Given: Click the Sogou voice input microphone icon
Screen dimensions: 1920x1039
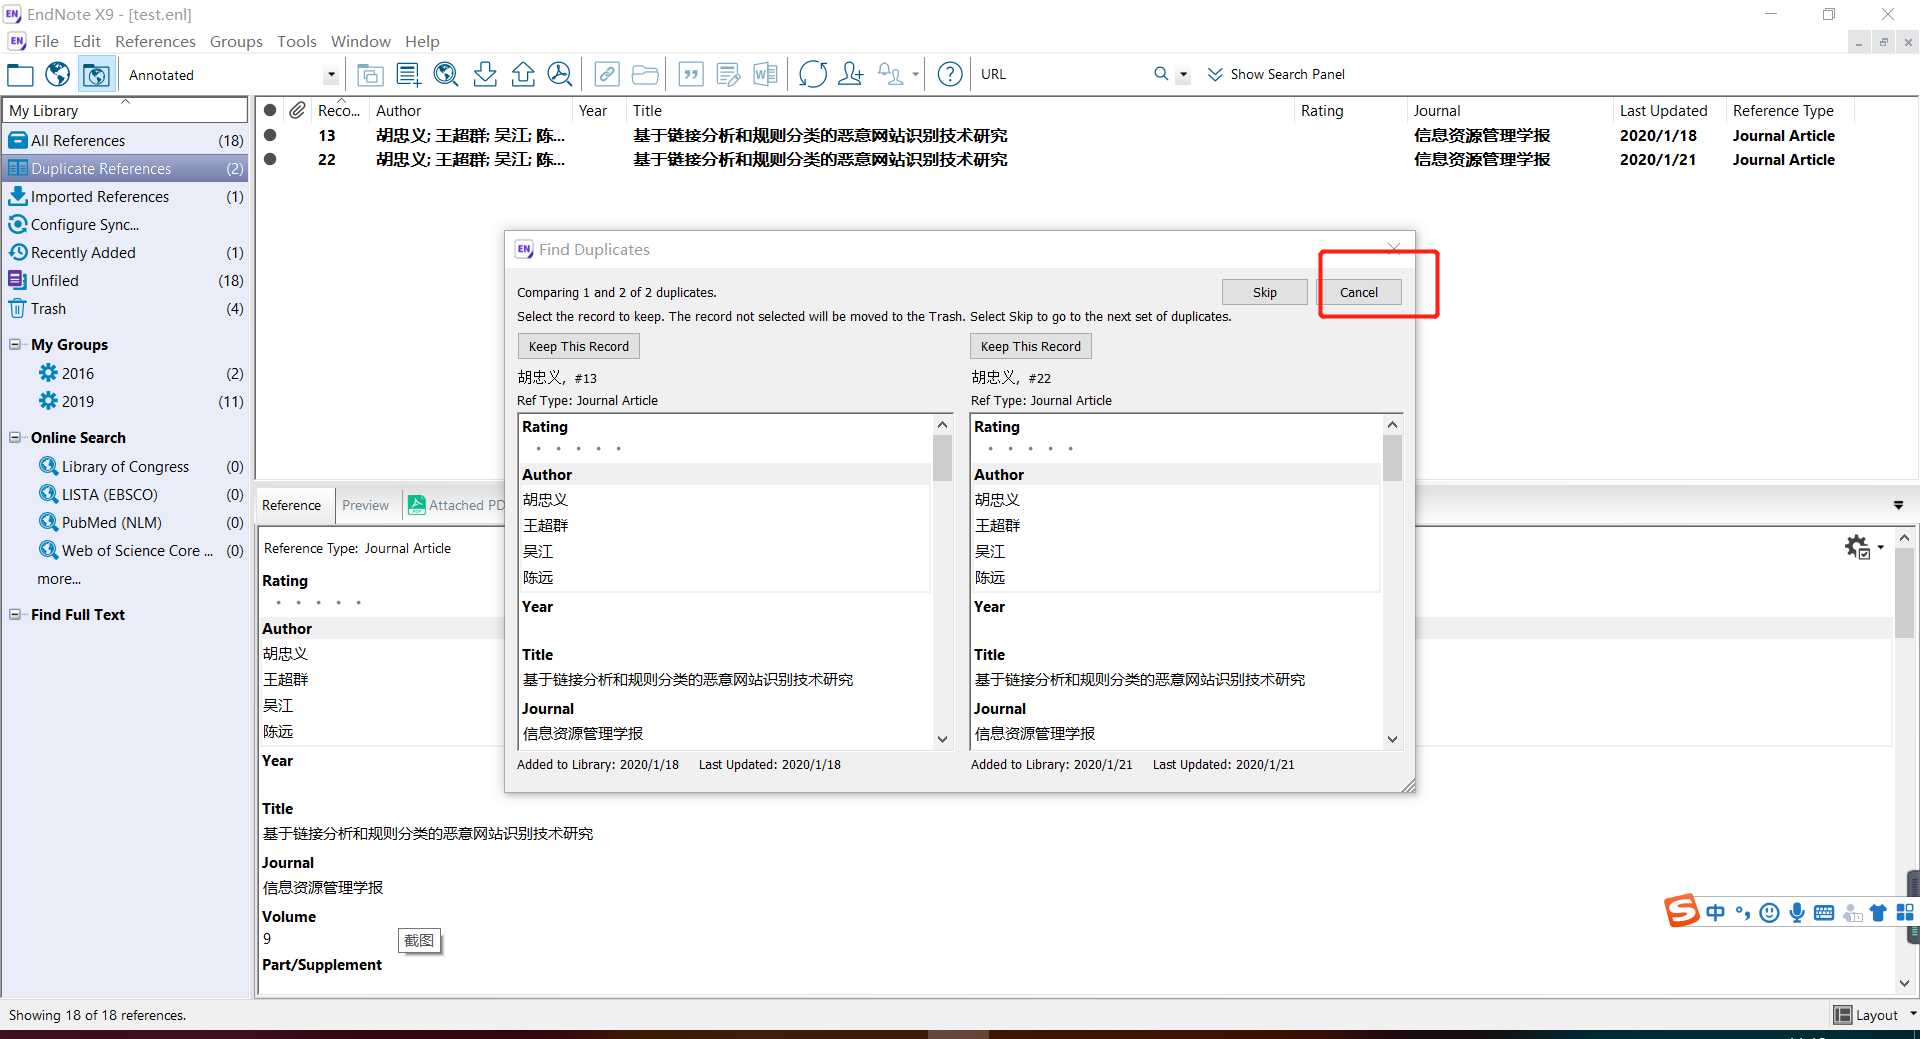Looking at the screenshot, I should pos(1797,912).
